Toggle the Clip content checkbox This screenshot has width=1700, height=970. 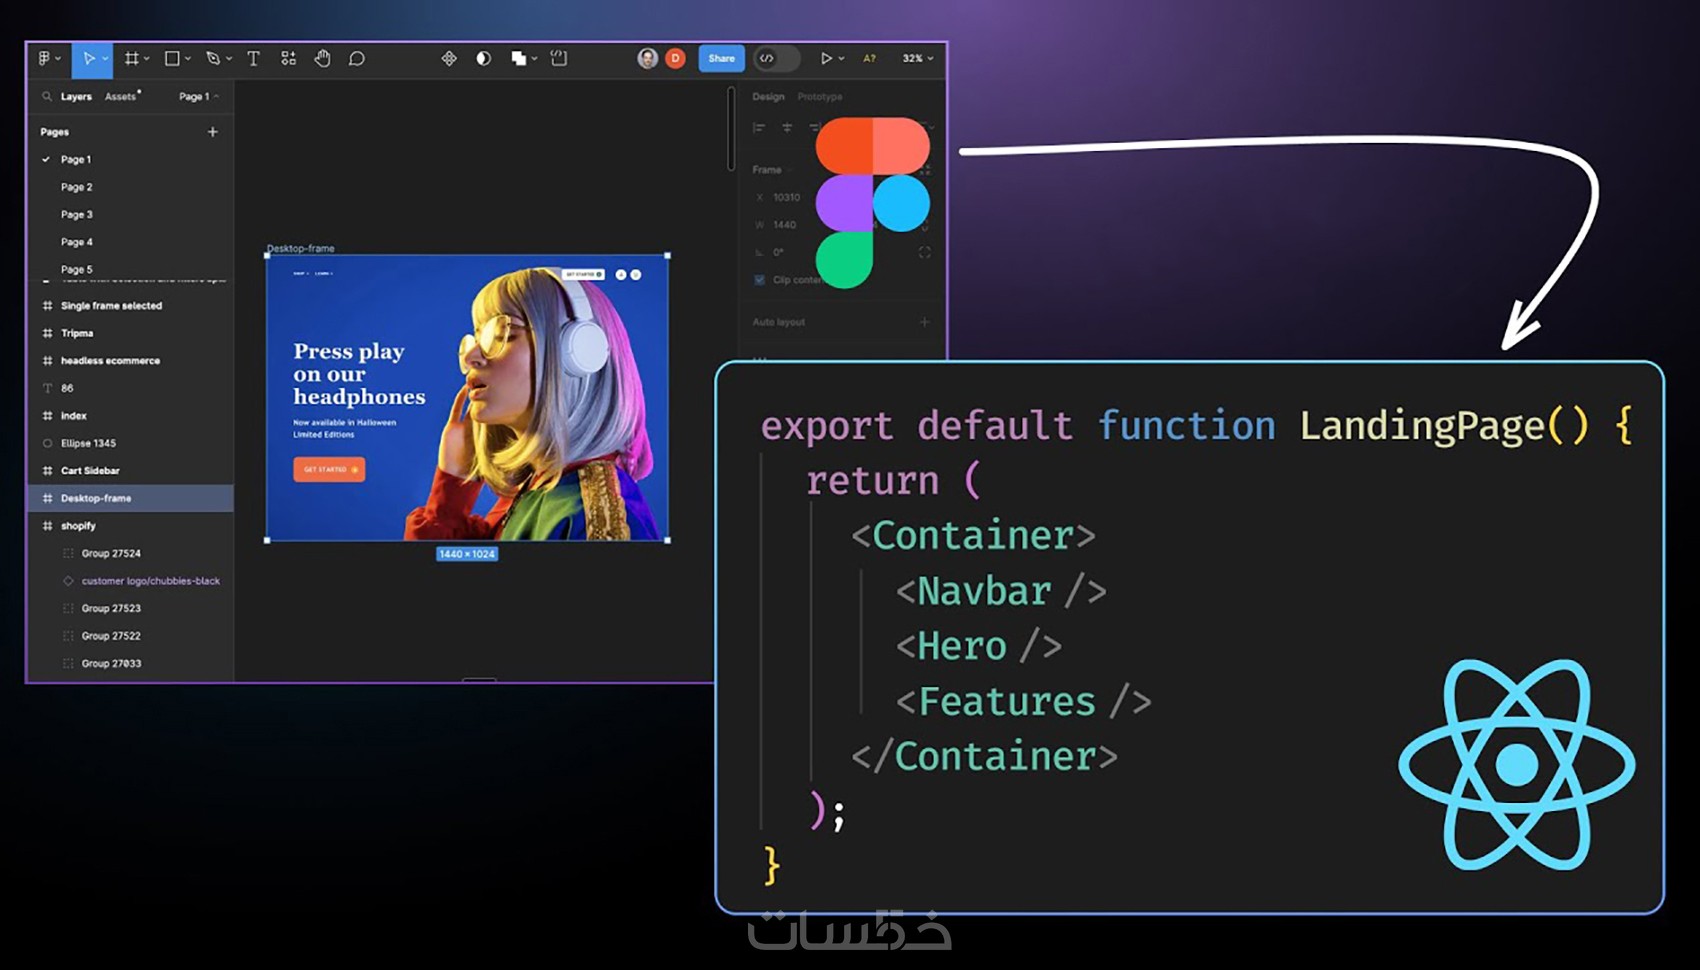(x=760, y=280)
